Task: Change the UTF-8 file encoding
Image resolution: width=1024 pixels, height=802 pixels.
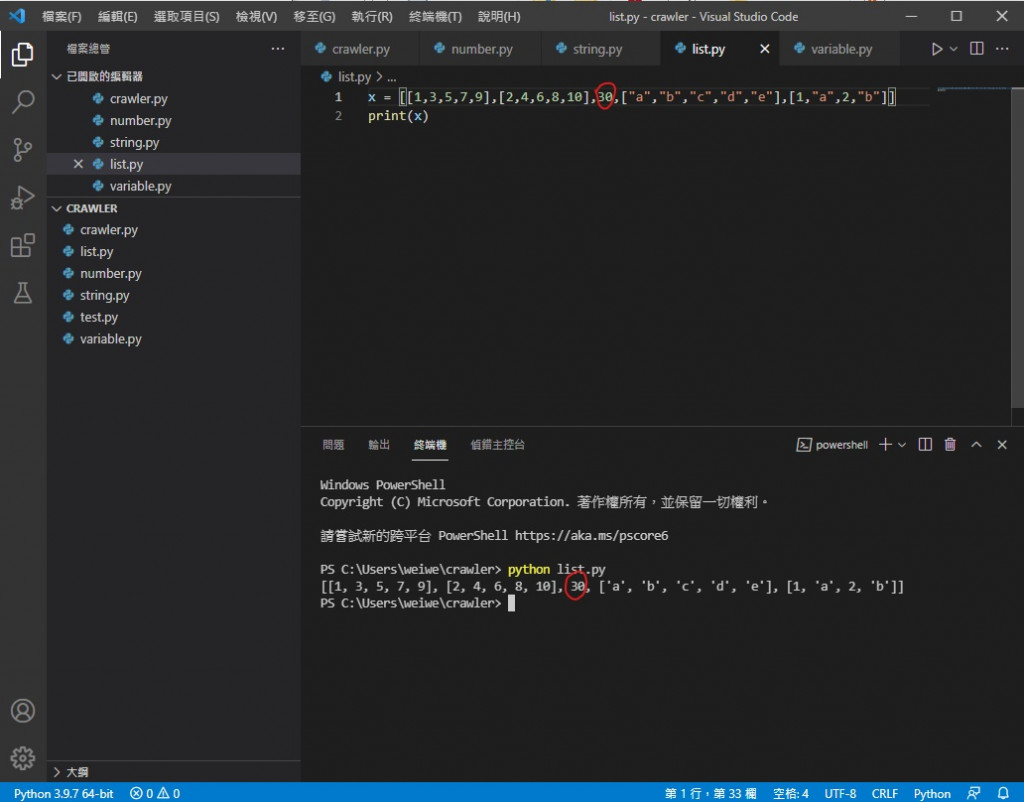Action: pyautogui.click(x=840, y=794)
